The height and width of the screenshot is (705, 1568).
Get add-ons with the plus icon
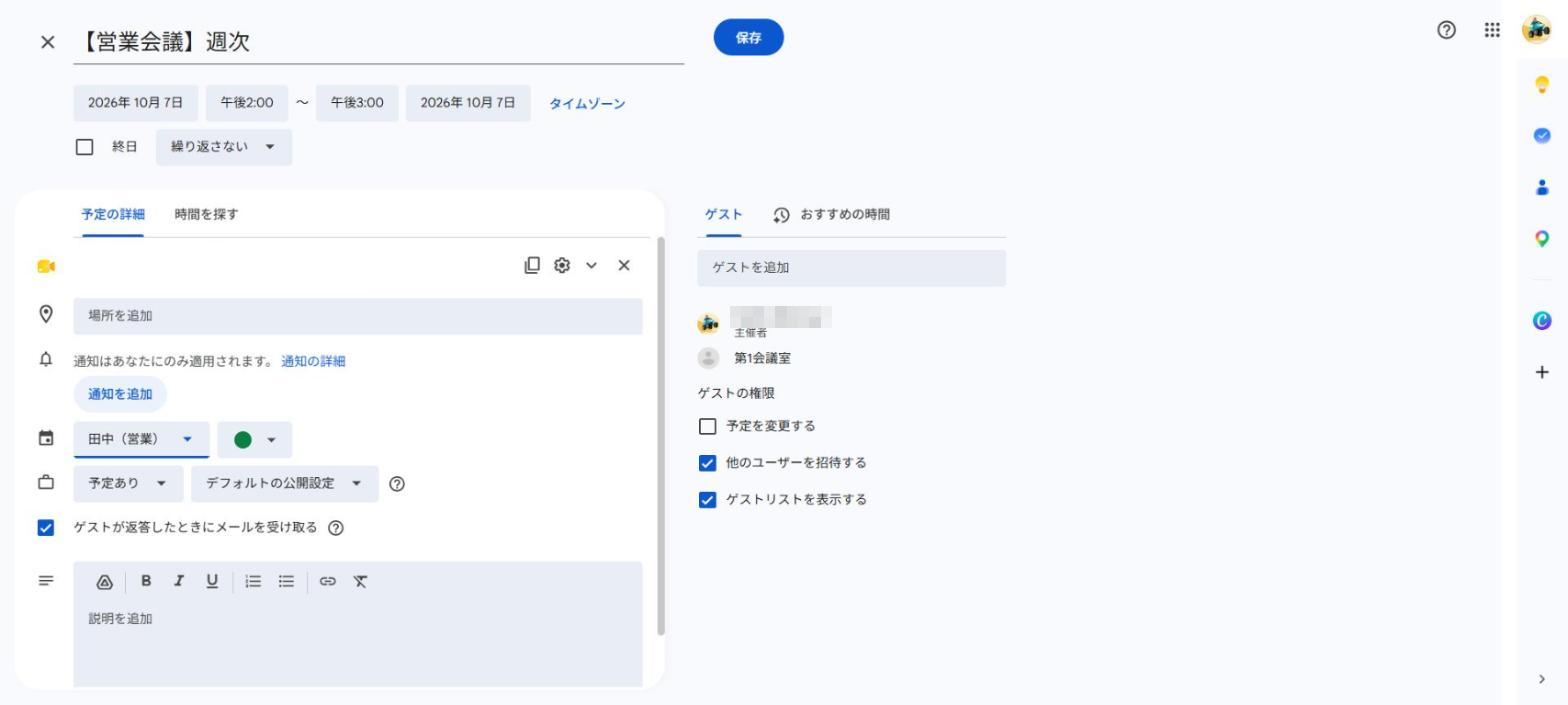tap(1542, 372)
